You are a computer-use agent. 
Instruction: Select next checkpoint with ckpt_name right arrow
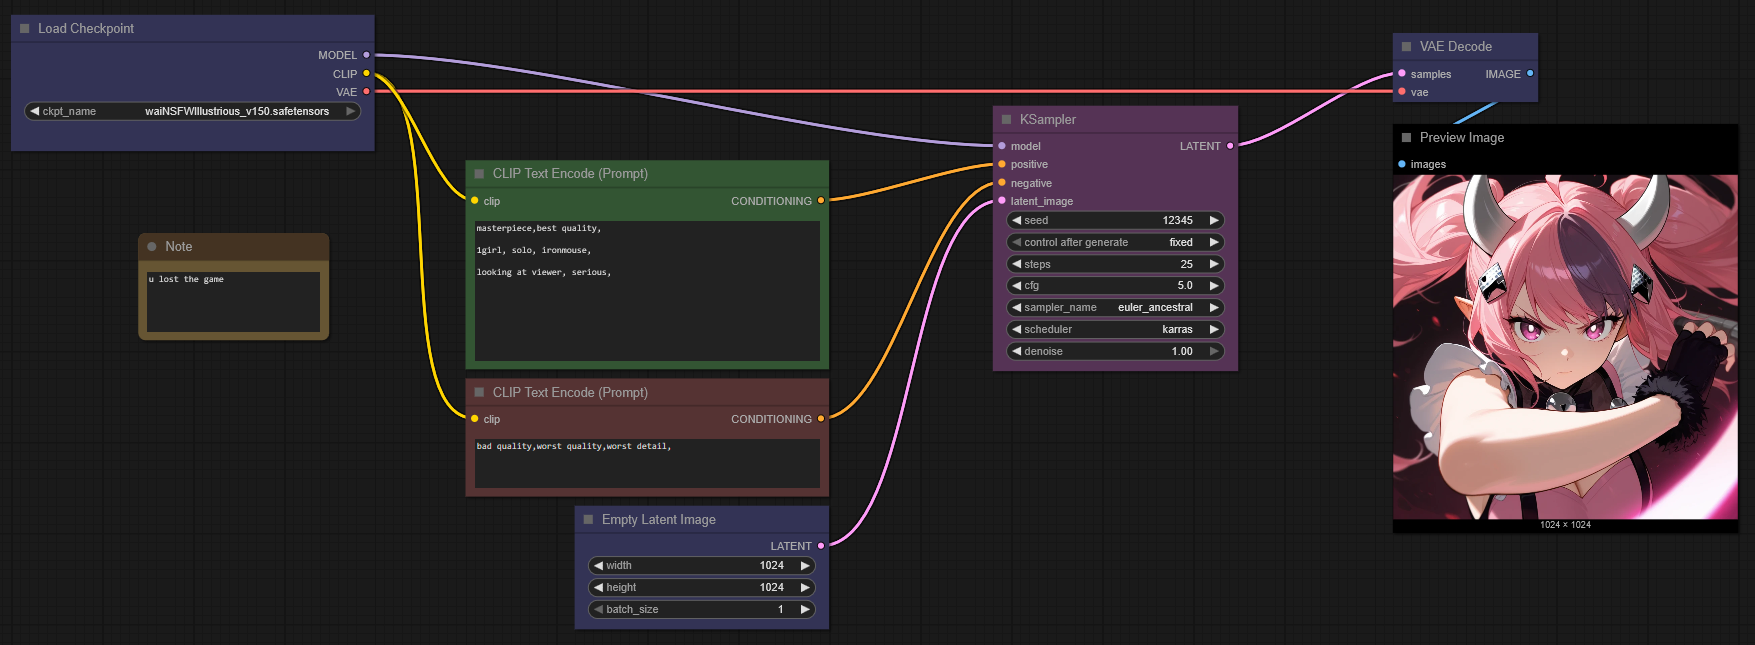tap(351, 111)
